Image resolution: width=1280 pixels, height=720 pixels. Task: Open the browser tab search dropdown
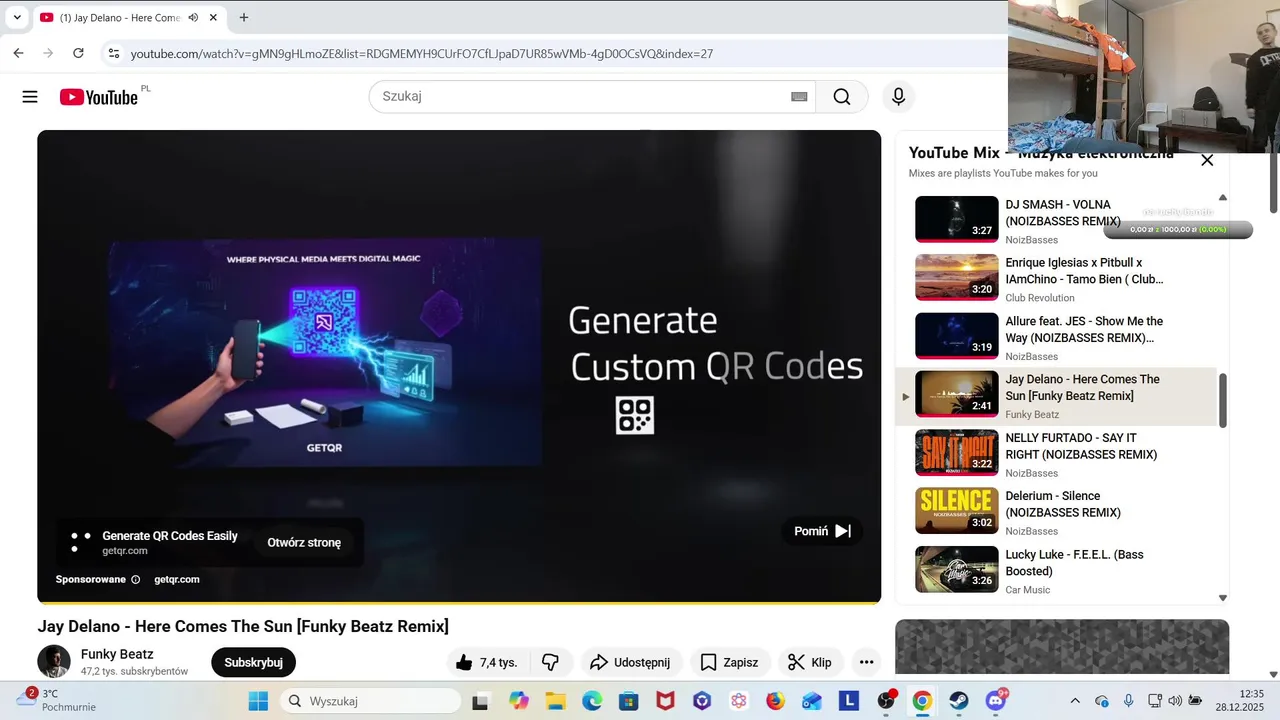pyautogui.click(x=17, y=17)
